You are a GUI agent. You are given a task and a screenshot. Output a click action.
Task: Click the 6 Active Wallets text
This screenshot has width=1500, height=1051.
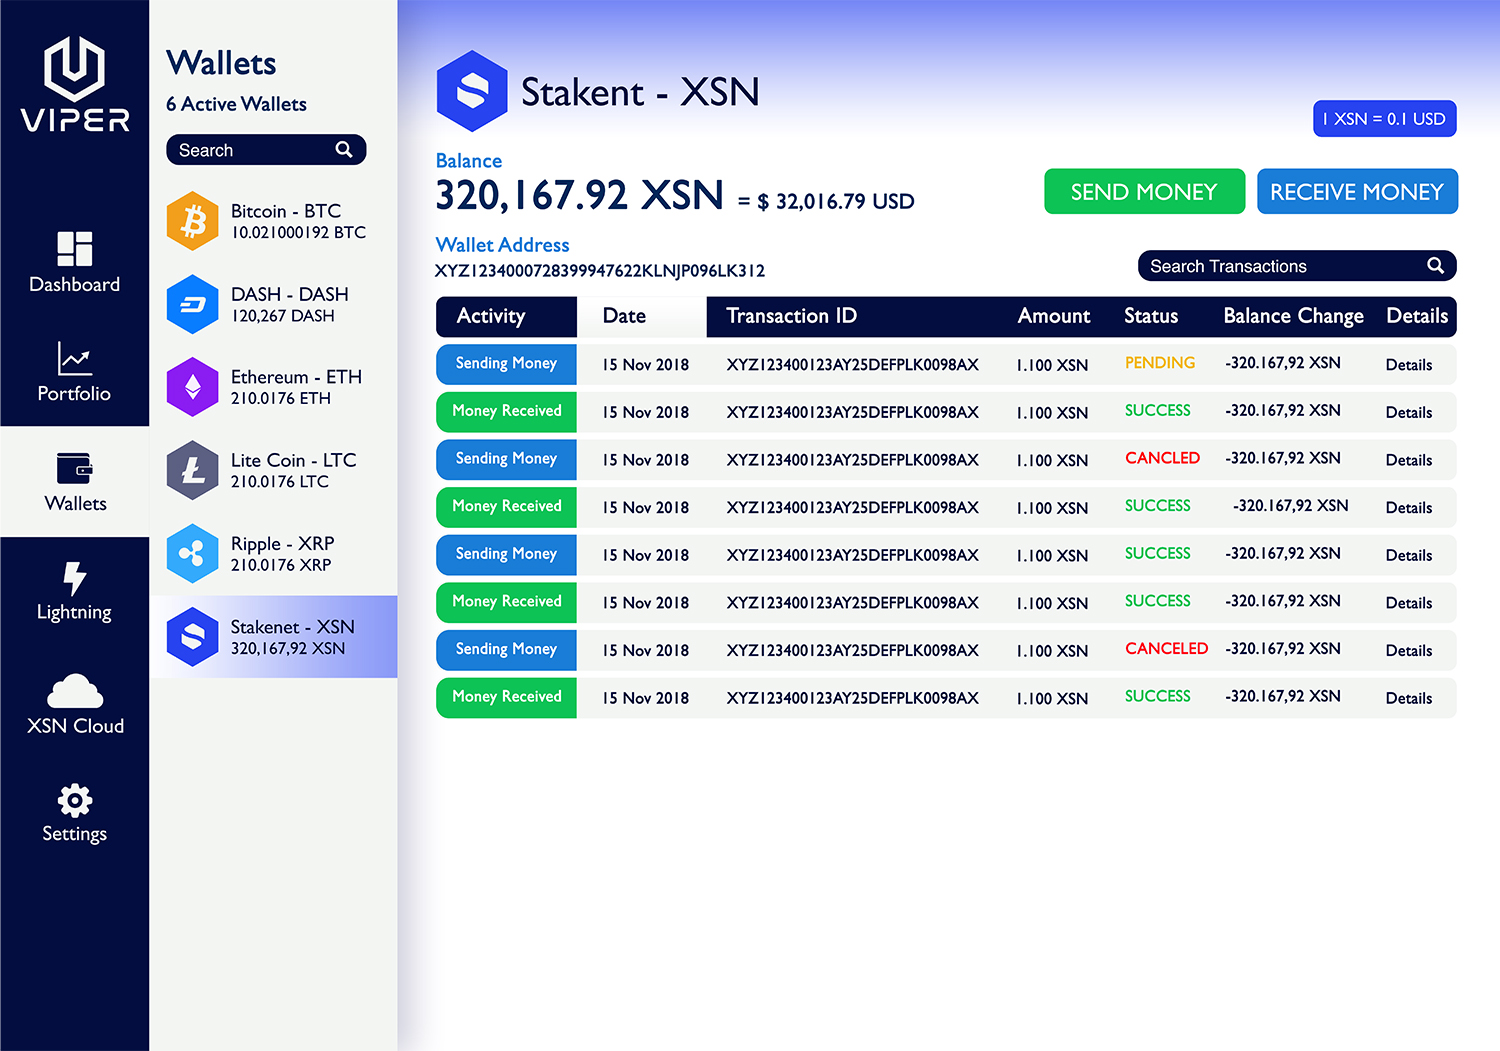tap(236, 104)
